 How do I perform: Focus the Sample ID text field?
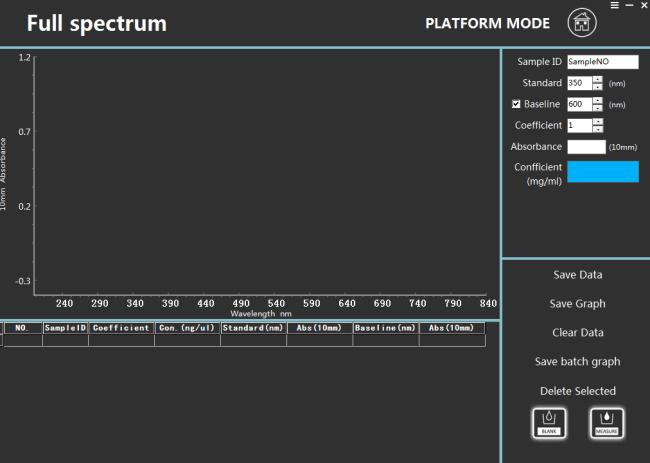point(602,62)
